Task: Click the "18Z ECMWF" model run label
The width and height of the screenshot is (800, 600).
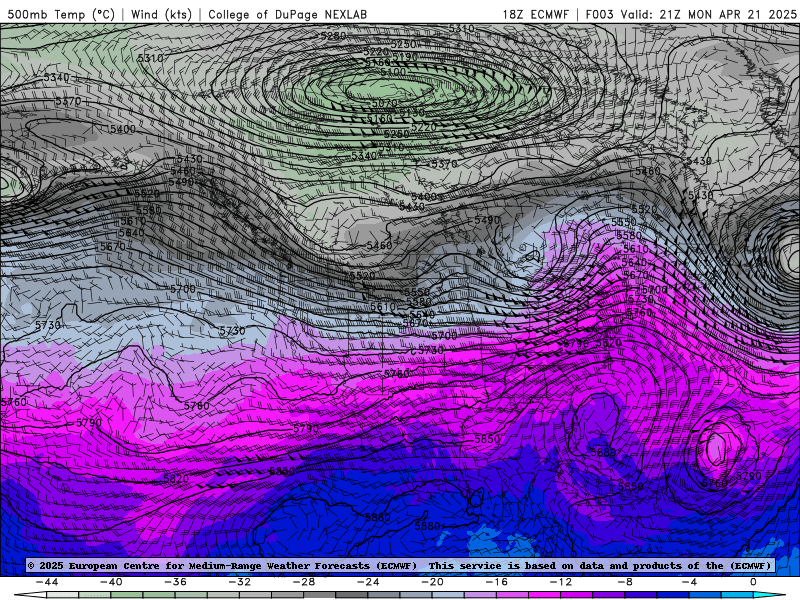Action: [535, 14]
